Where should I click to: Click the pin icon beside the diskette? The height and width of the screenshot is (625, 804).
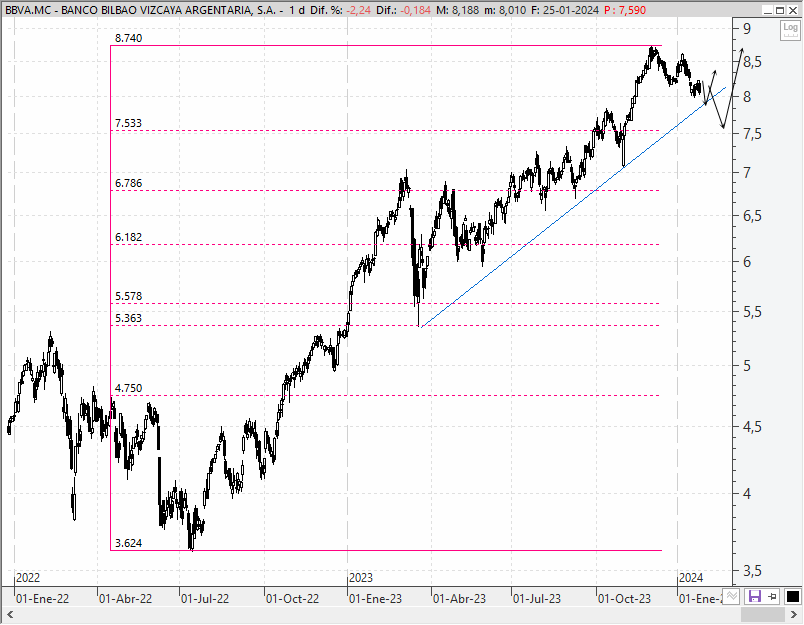[772, 596]
